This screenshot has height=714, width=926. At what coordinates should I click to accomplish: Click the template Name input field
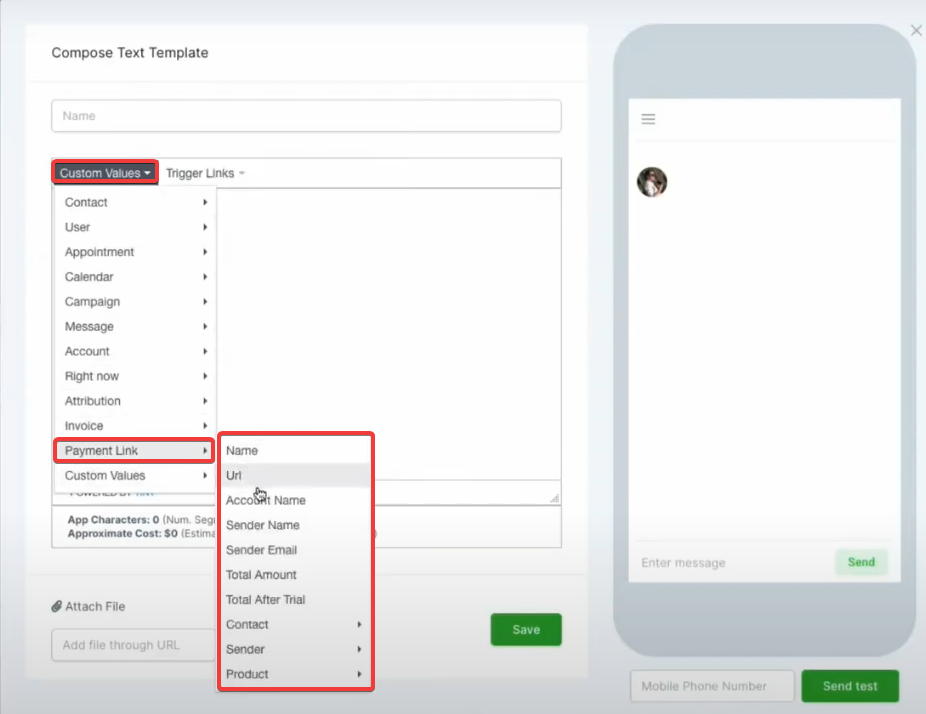pos(306,116)
